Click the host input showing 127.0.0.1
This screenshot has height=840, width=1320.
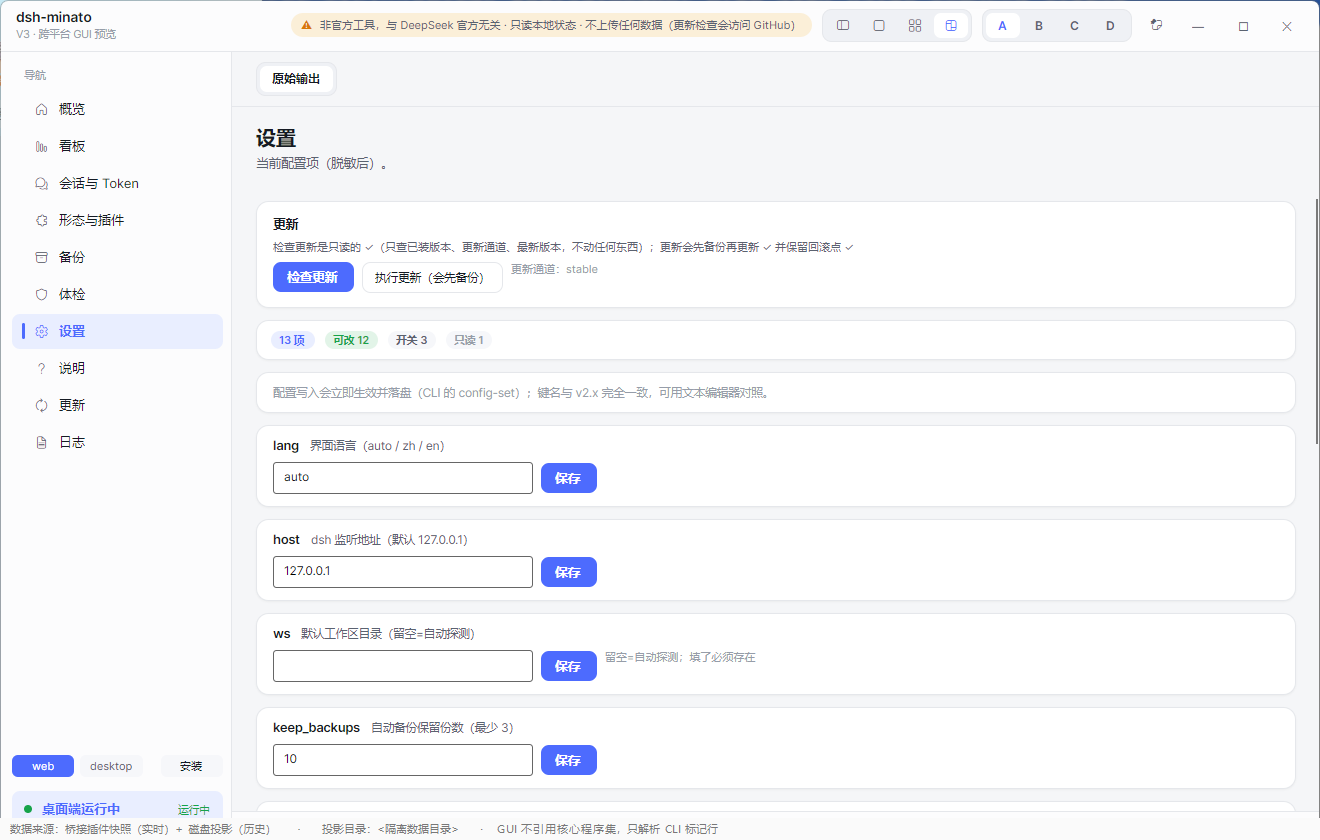(x=403, y=572)
